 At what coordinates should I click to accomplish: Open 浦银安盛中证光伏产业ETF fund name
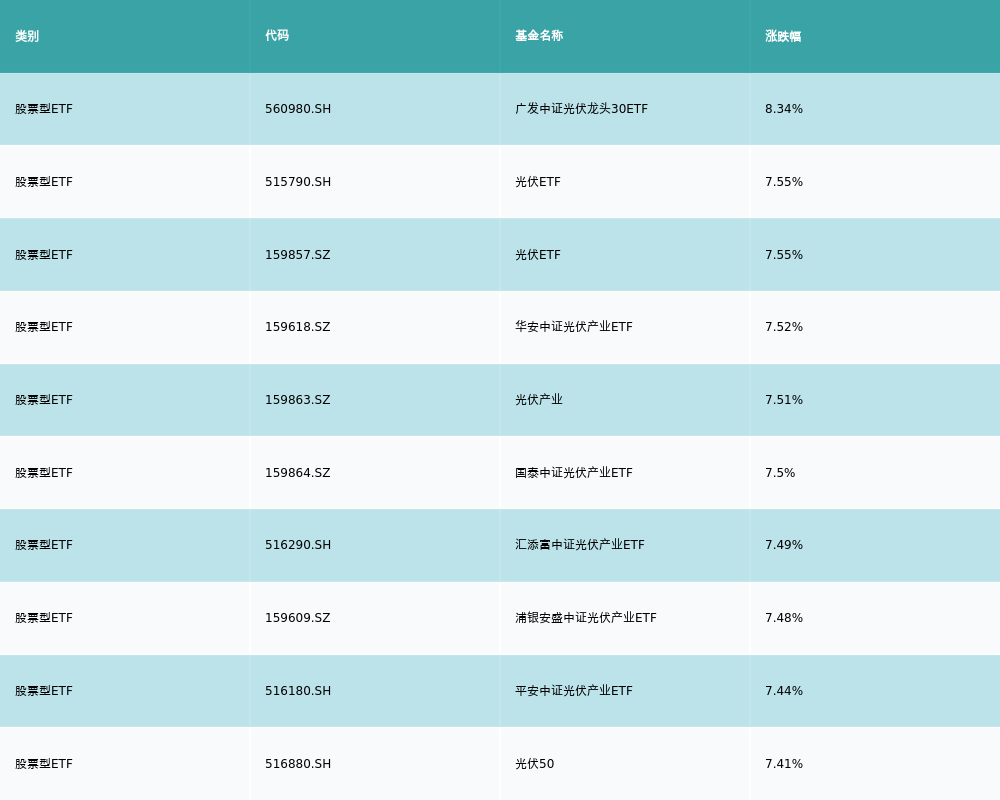pos(586,618)
